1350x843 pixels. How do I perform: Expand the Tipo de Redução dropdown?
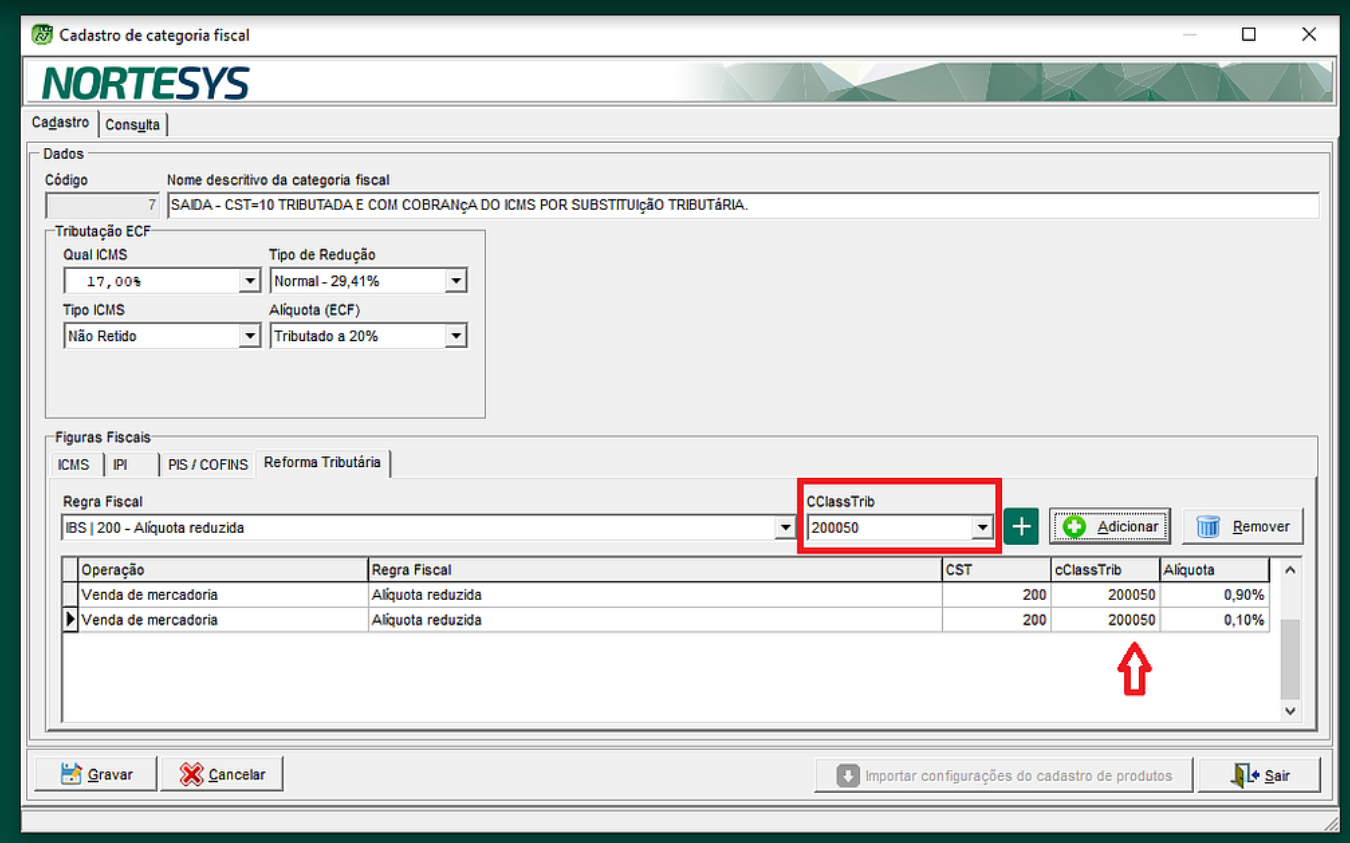456,281
